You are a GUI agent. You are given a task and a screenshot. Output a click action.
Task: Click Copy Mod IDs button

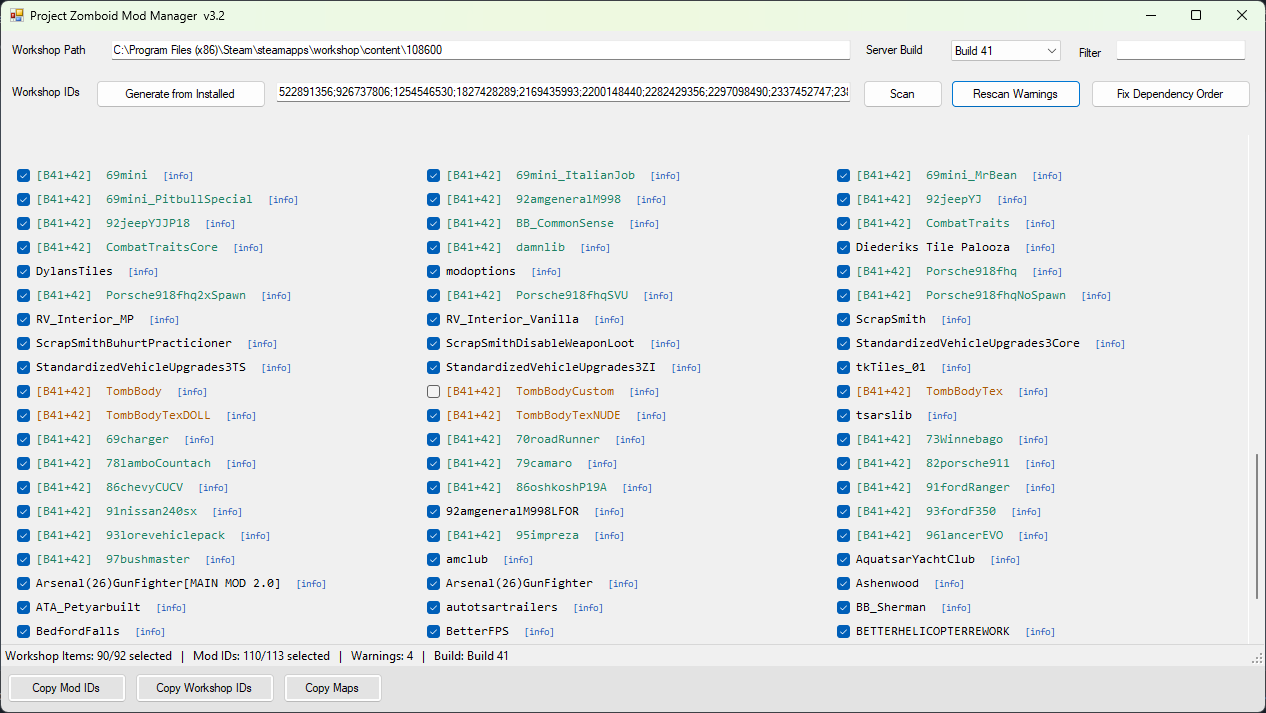click(x=66, y=688)
